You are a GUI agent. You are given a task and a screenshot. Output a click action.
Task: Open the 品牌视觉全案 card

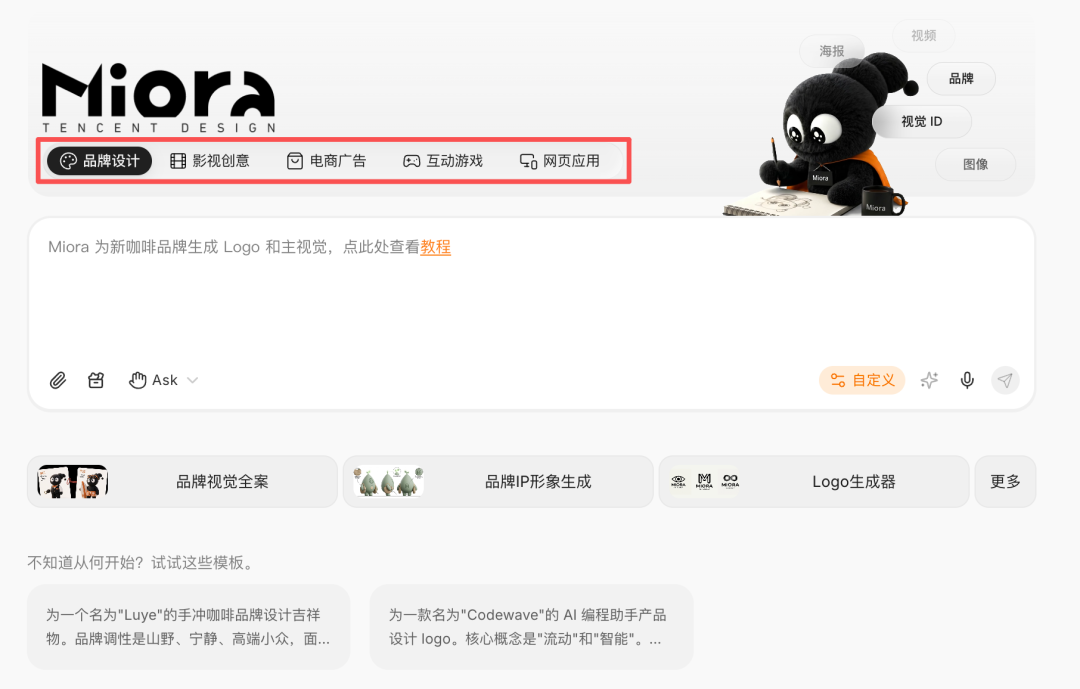(x=183, y=482)
